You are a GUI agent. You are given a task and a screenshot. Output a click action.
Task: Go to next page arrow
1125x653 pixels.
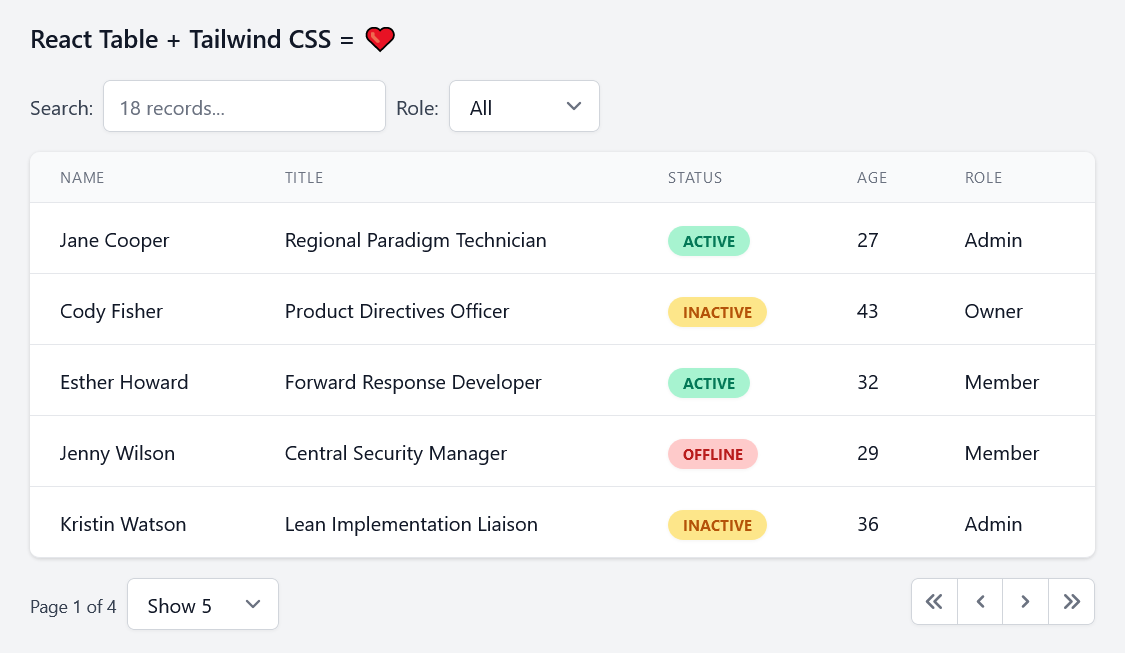click(1025, 601)
